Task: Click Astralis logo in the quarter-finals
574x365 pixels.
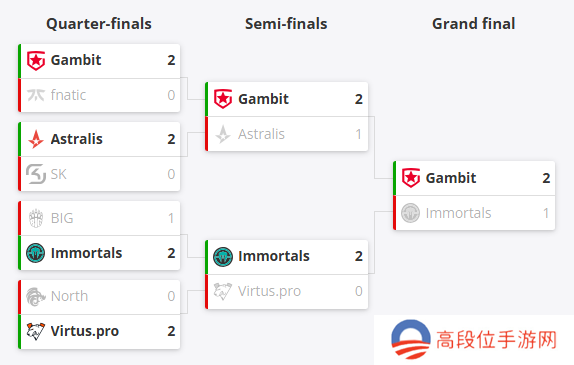Action: (36, 139)
